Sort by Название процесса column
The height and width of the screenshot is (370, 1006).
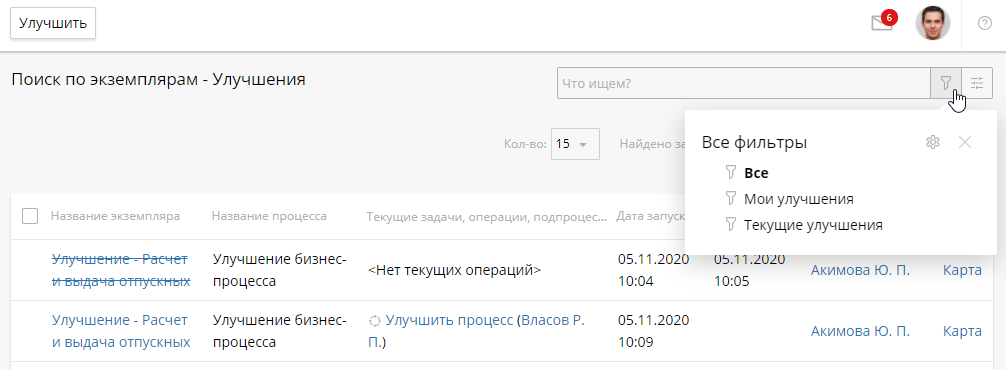269,216
